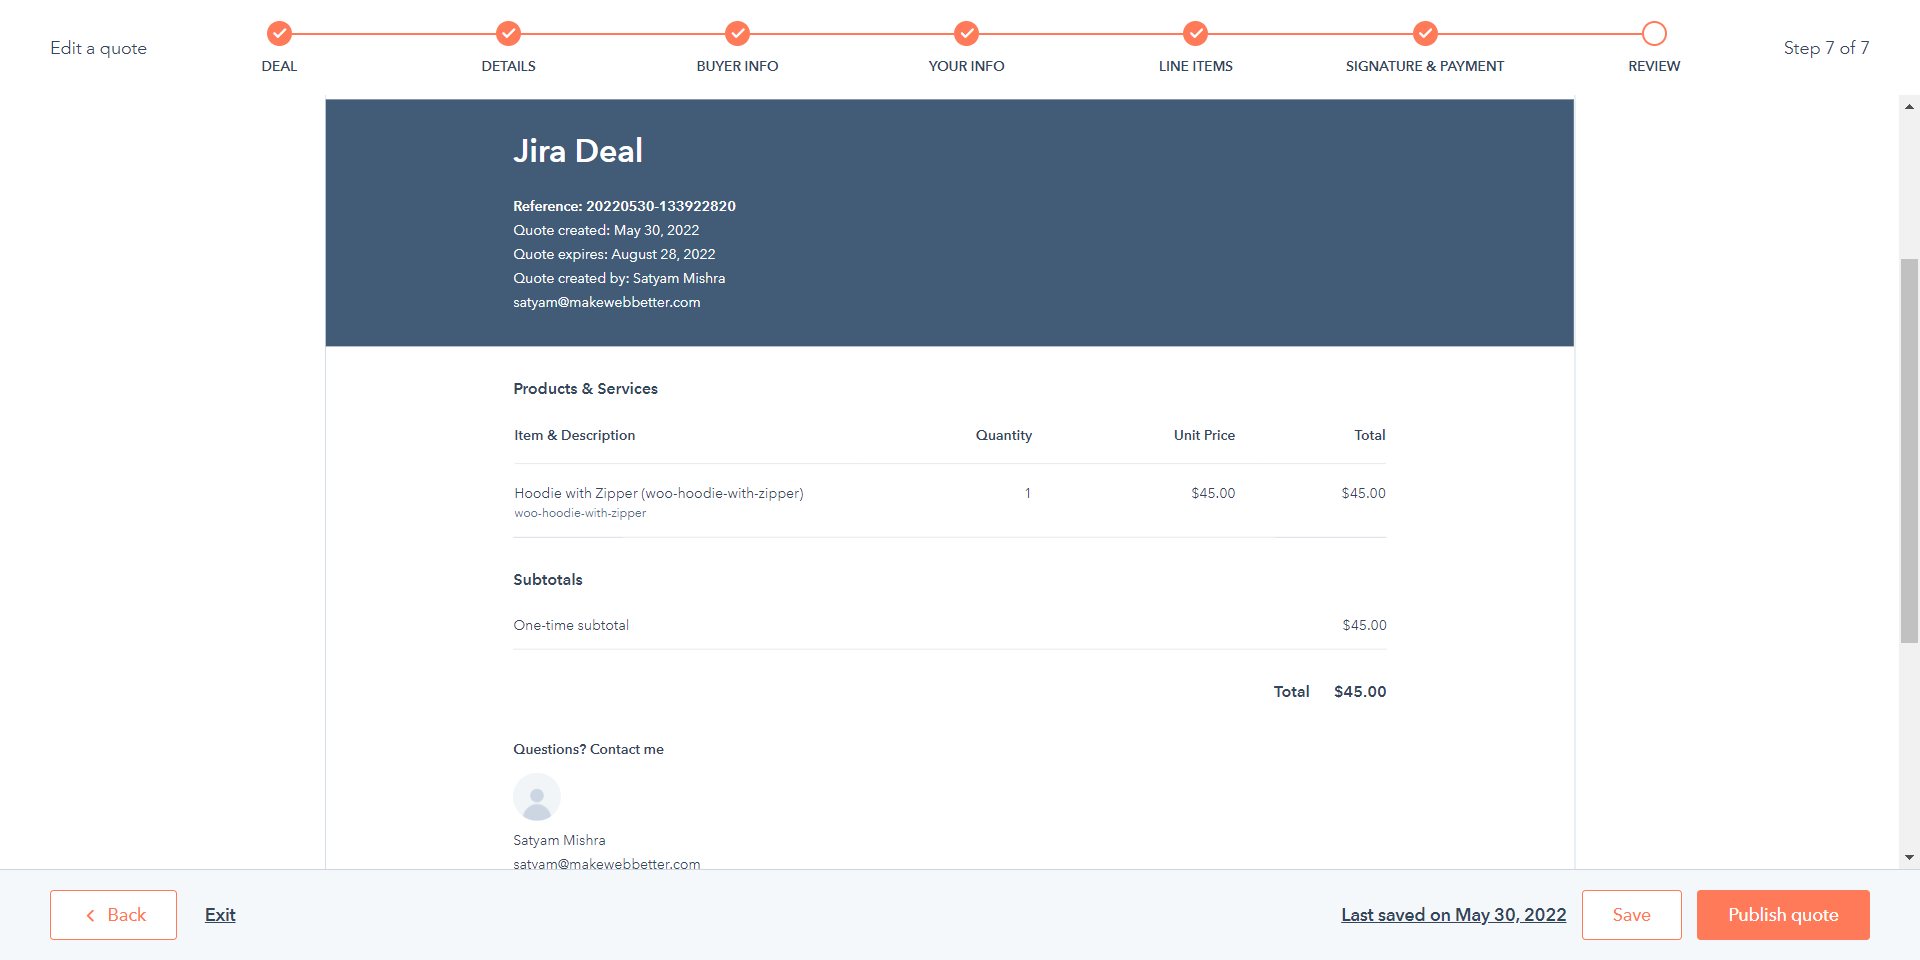Open the BUYER INFO step label
Screen dimensions: 1920x960
pos(737,66)
